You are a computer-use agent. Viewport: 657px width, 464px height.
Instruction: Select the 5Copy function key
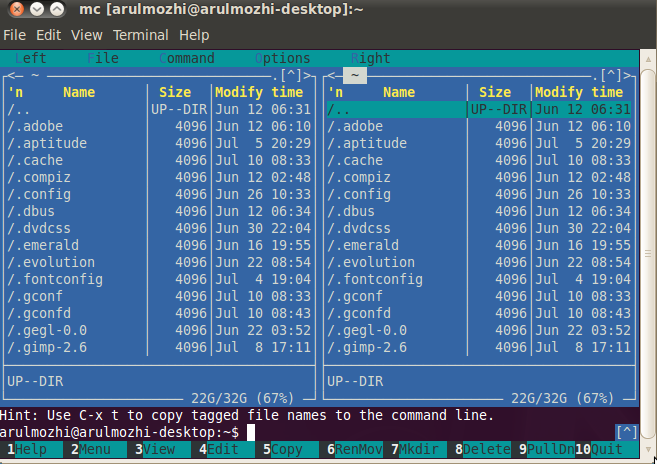pyautogui.click(x=283, y=449)
